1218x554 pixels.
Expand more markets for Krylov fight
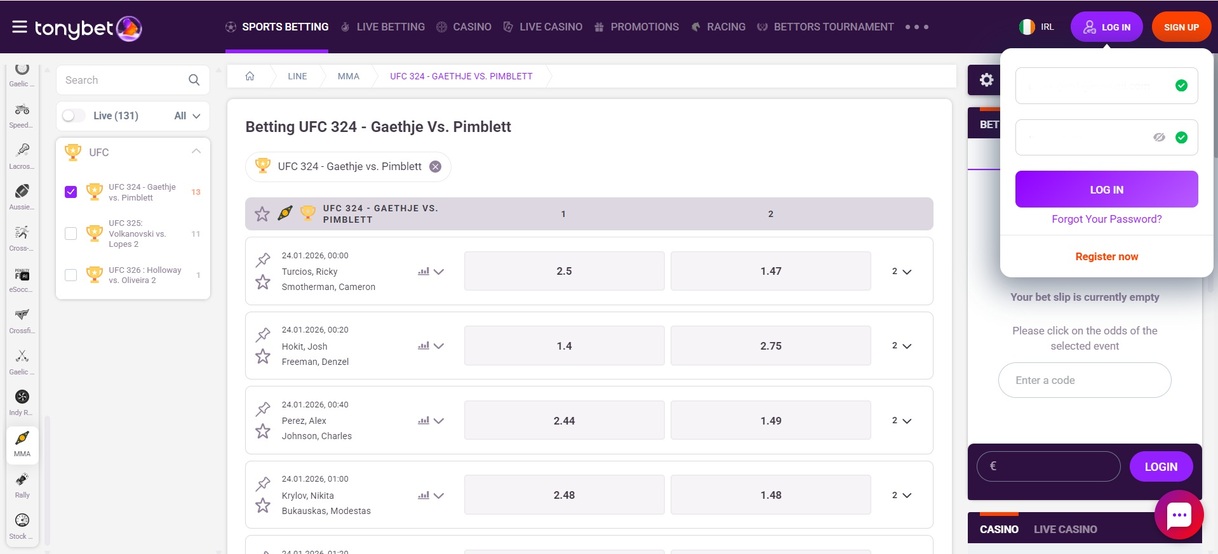click(x=902, y=495)
